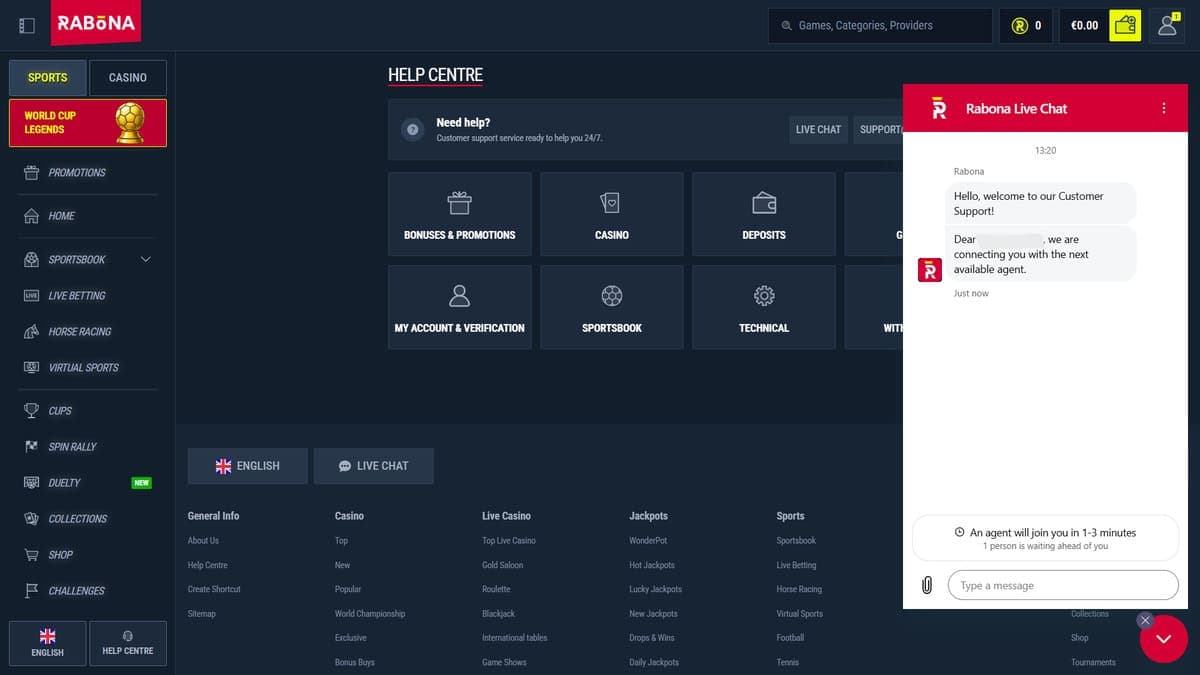Click the Live Betting icon

(31, 296)
